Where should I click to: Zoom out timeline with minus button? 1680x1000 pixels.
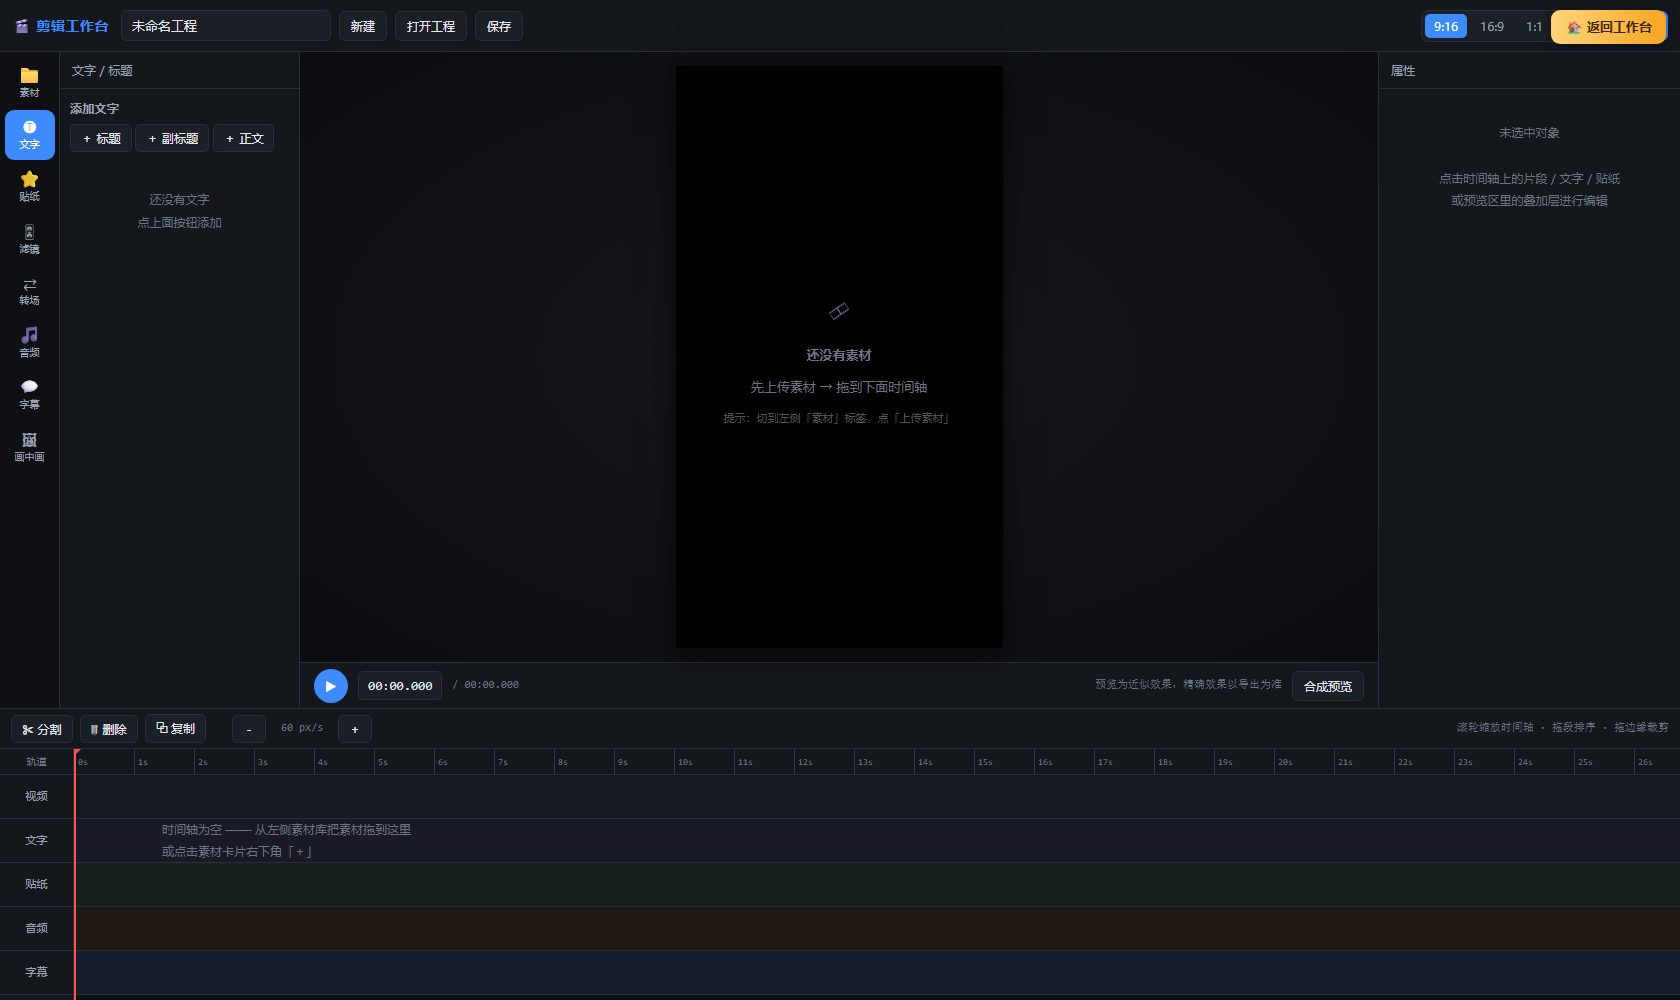click(x=249, y=729)
